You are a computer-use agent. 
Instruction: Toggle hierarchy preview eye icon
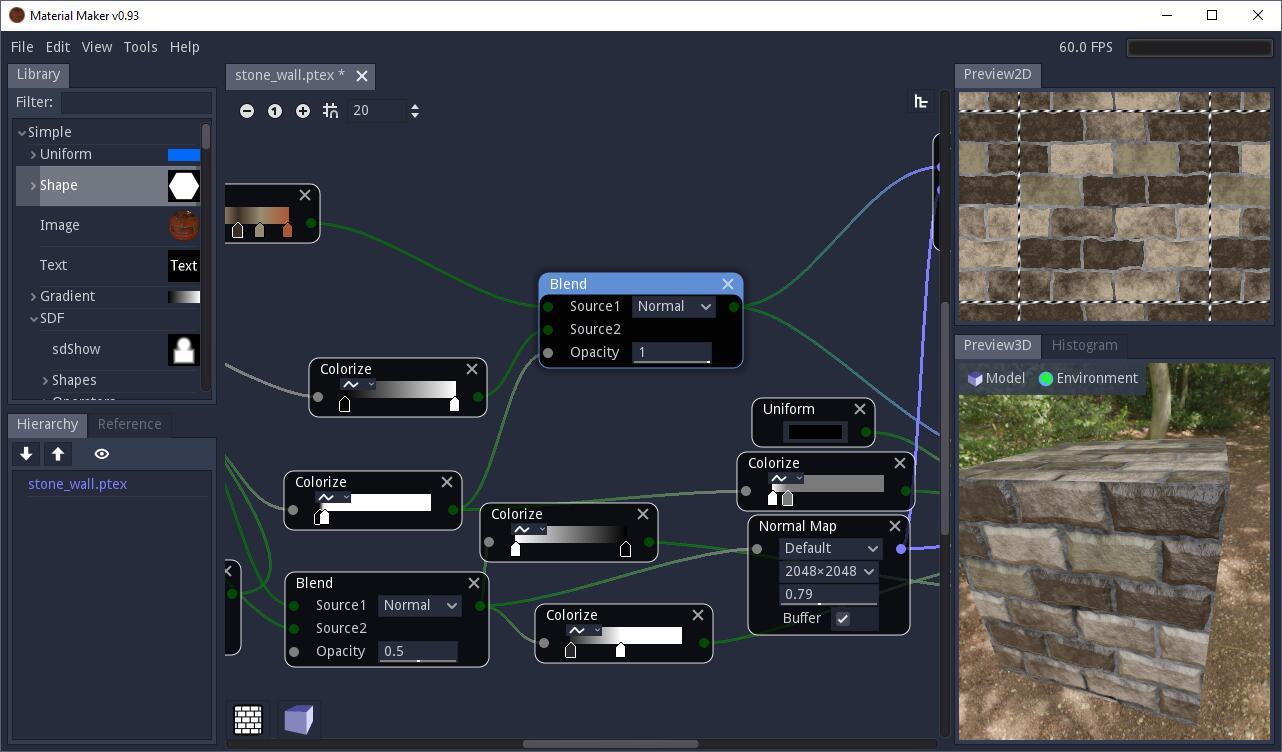102,454
